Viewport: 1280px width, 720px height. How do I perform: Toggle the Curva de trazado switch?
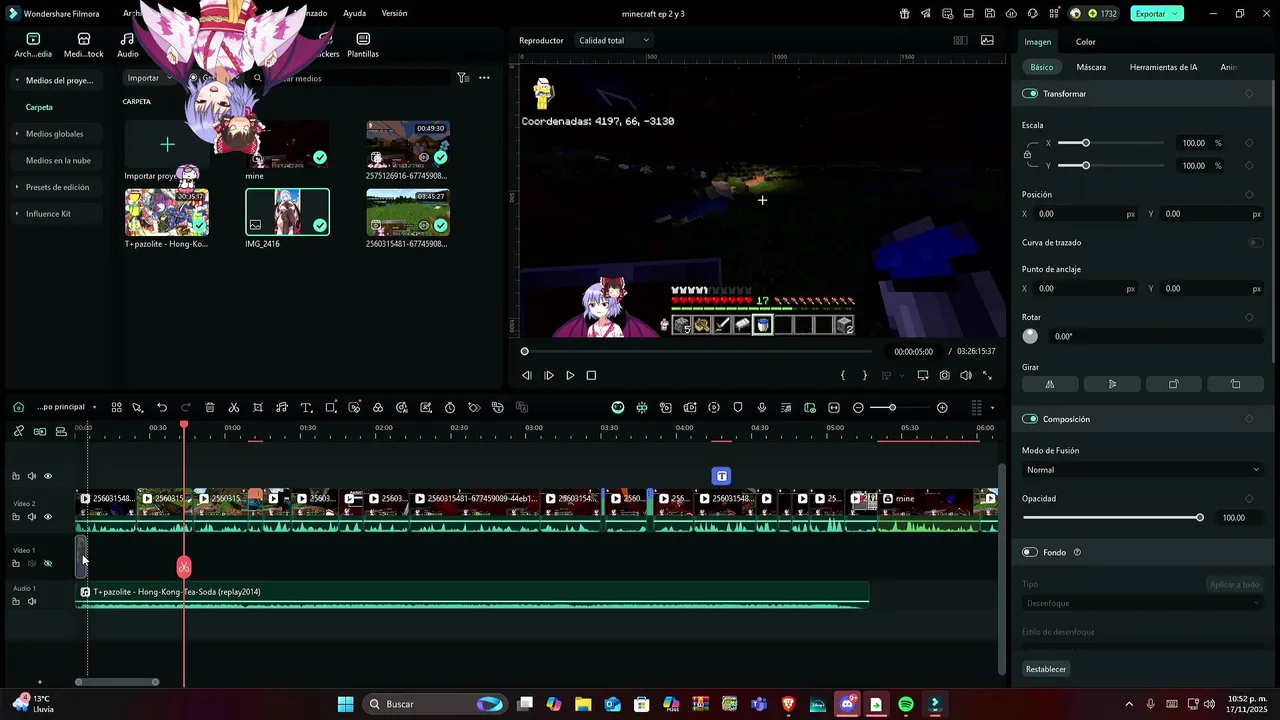(x=1255, y=242)
